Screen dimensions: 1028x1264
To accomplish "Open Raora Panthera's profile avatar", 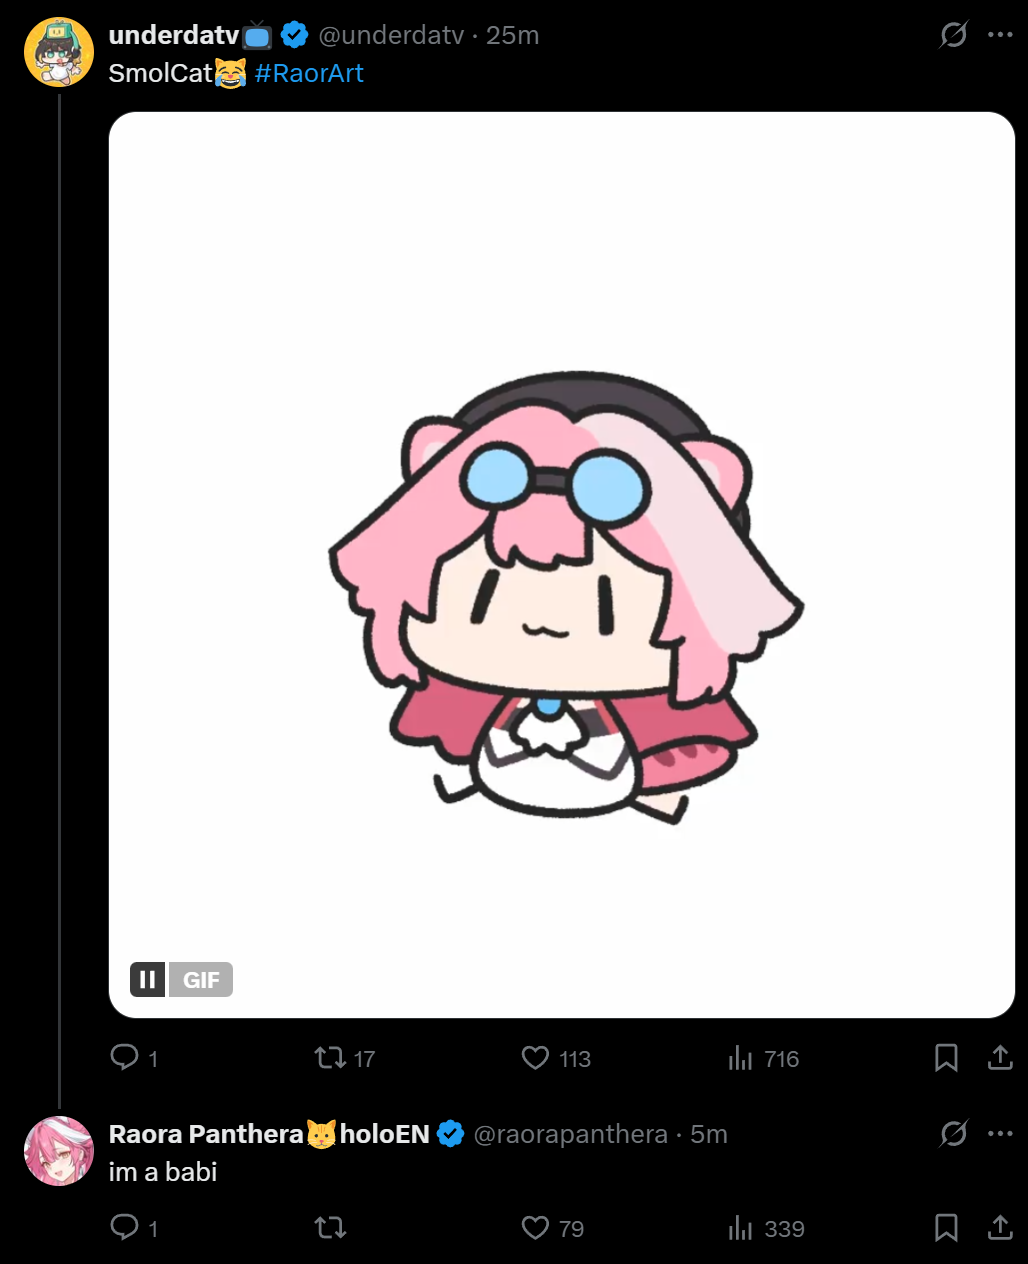I will (59, 1151).
